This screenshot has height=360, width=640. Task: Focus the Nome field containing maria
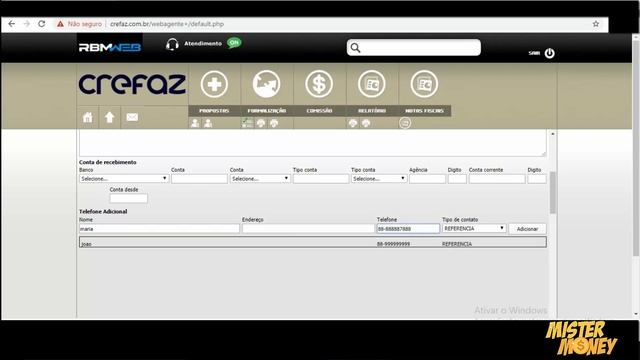point(159,229)
